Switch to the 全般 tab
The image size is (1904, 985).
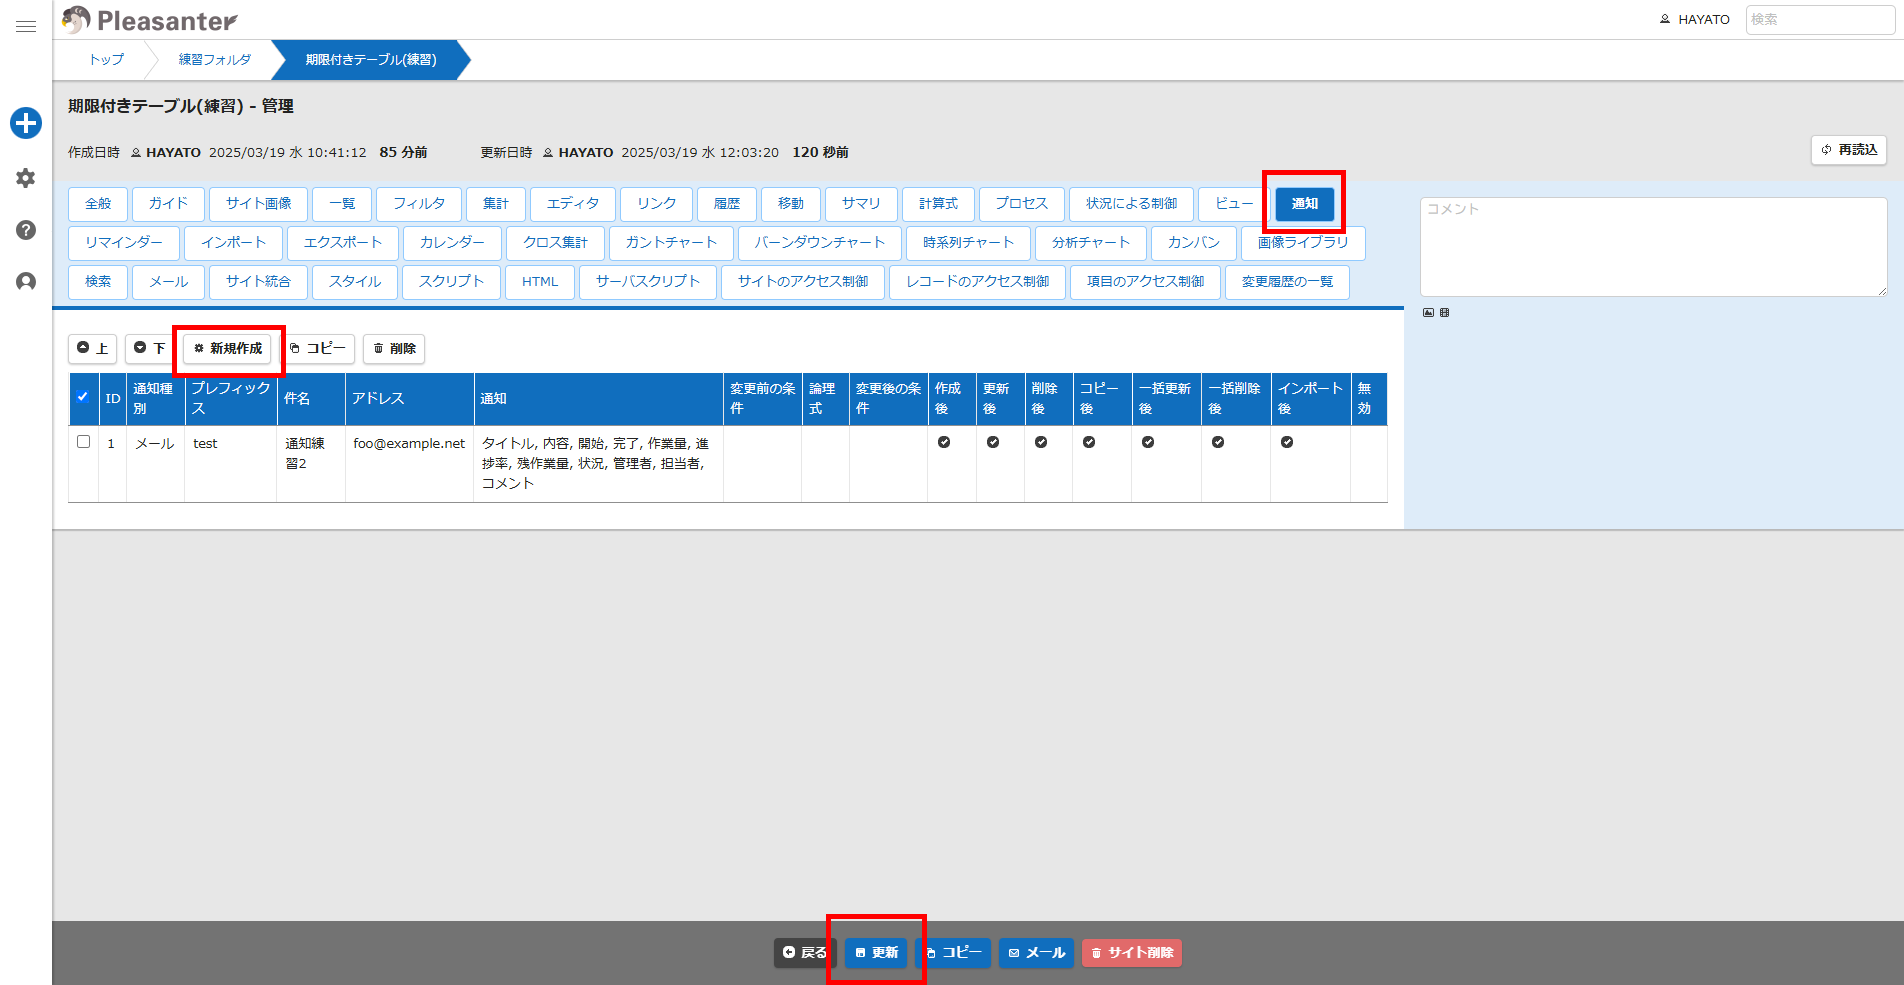pos(98,204)
